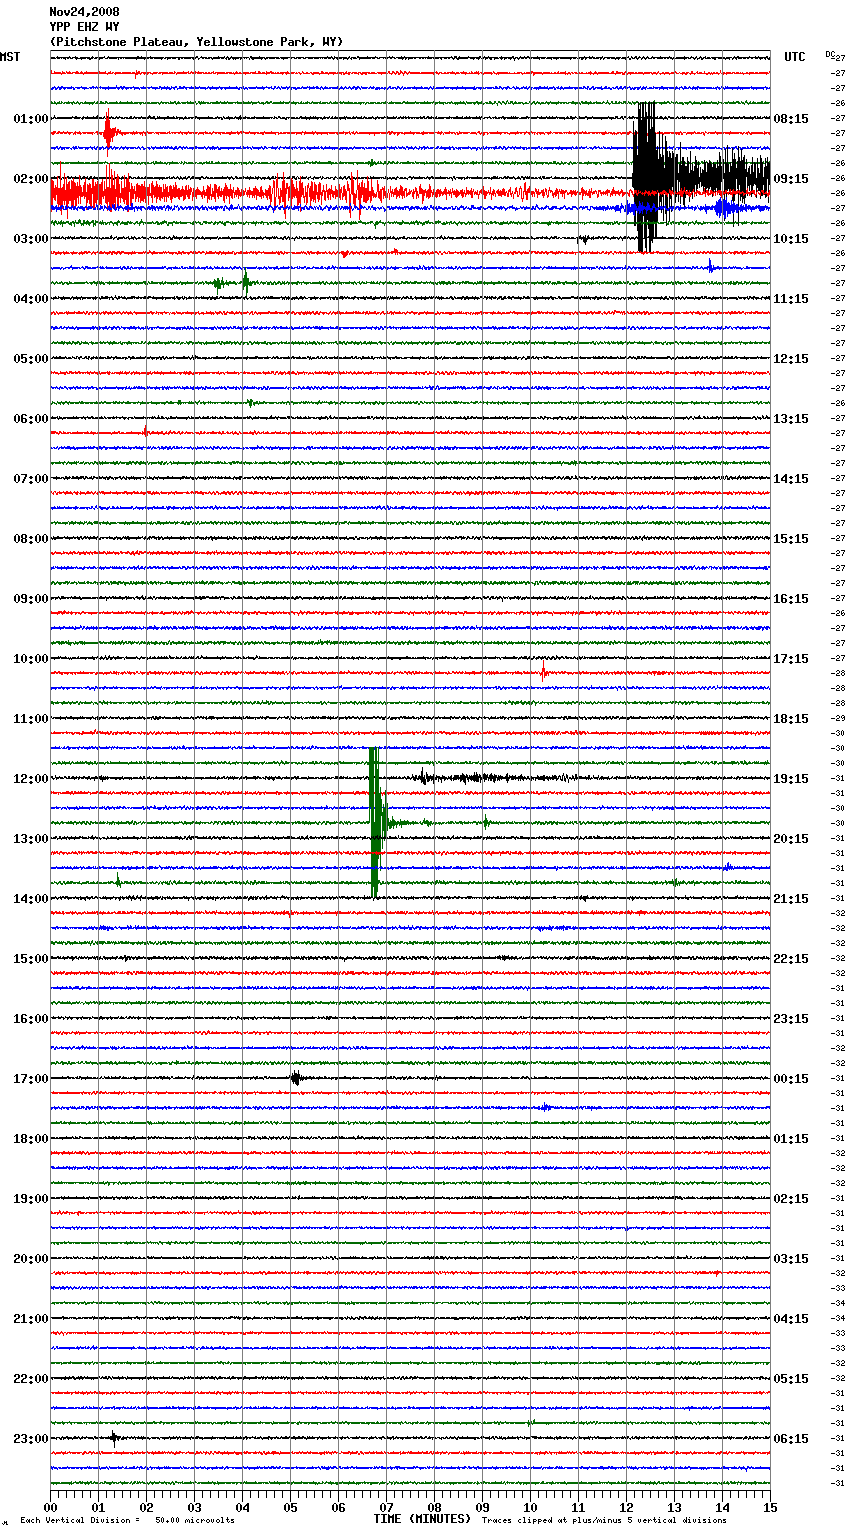Image resolution: width=850 pixels, height=1534 pixels.
Task: Click the 04:00 MST row label
Action: pyautogui.click(x=30, y=299)
